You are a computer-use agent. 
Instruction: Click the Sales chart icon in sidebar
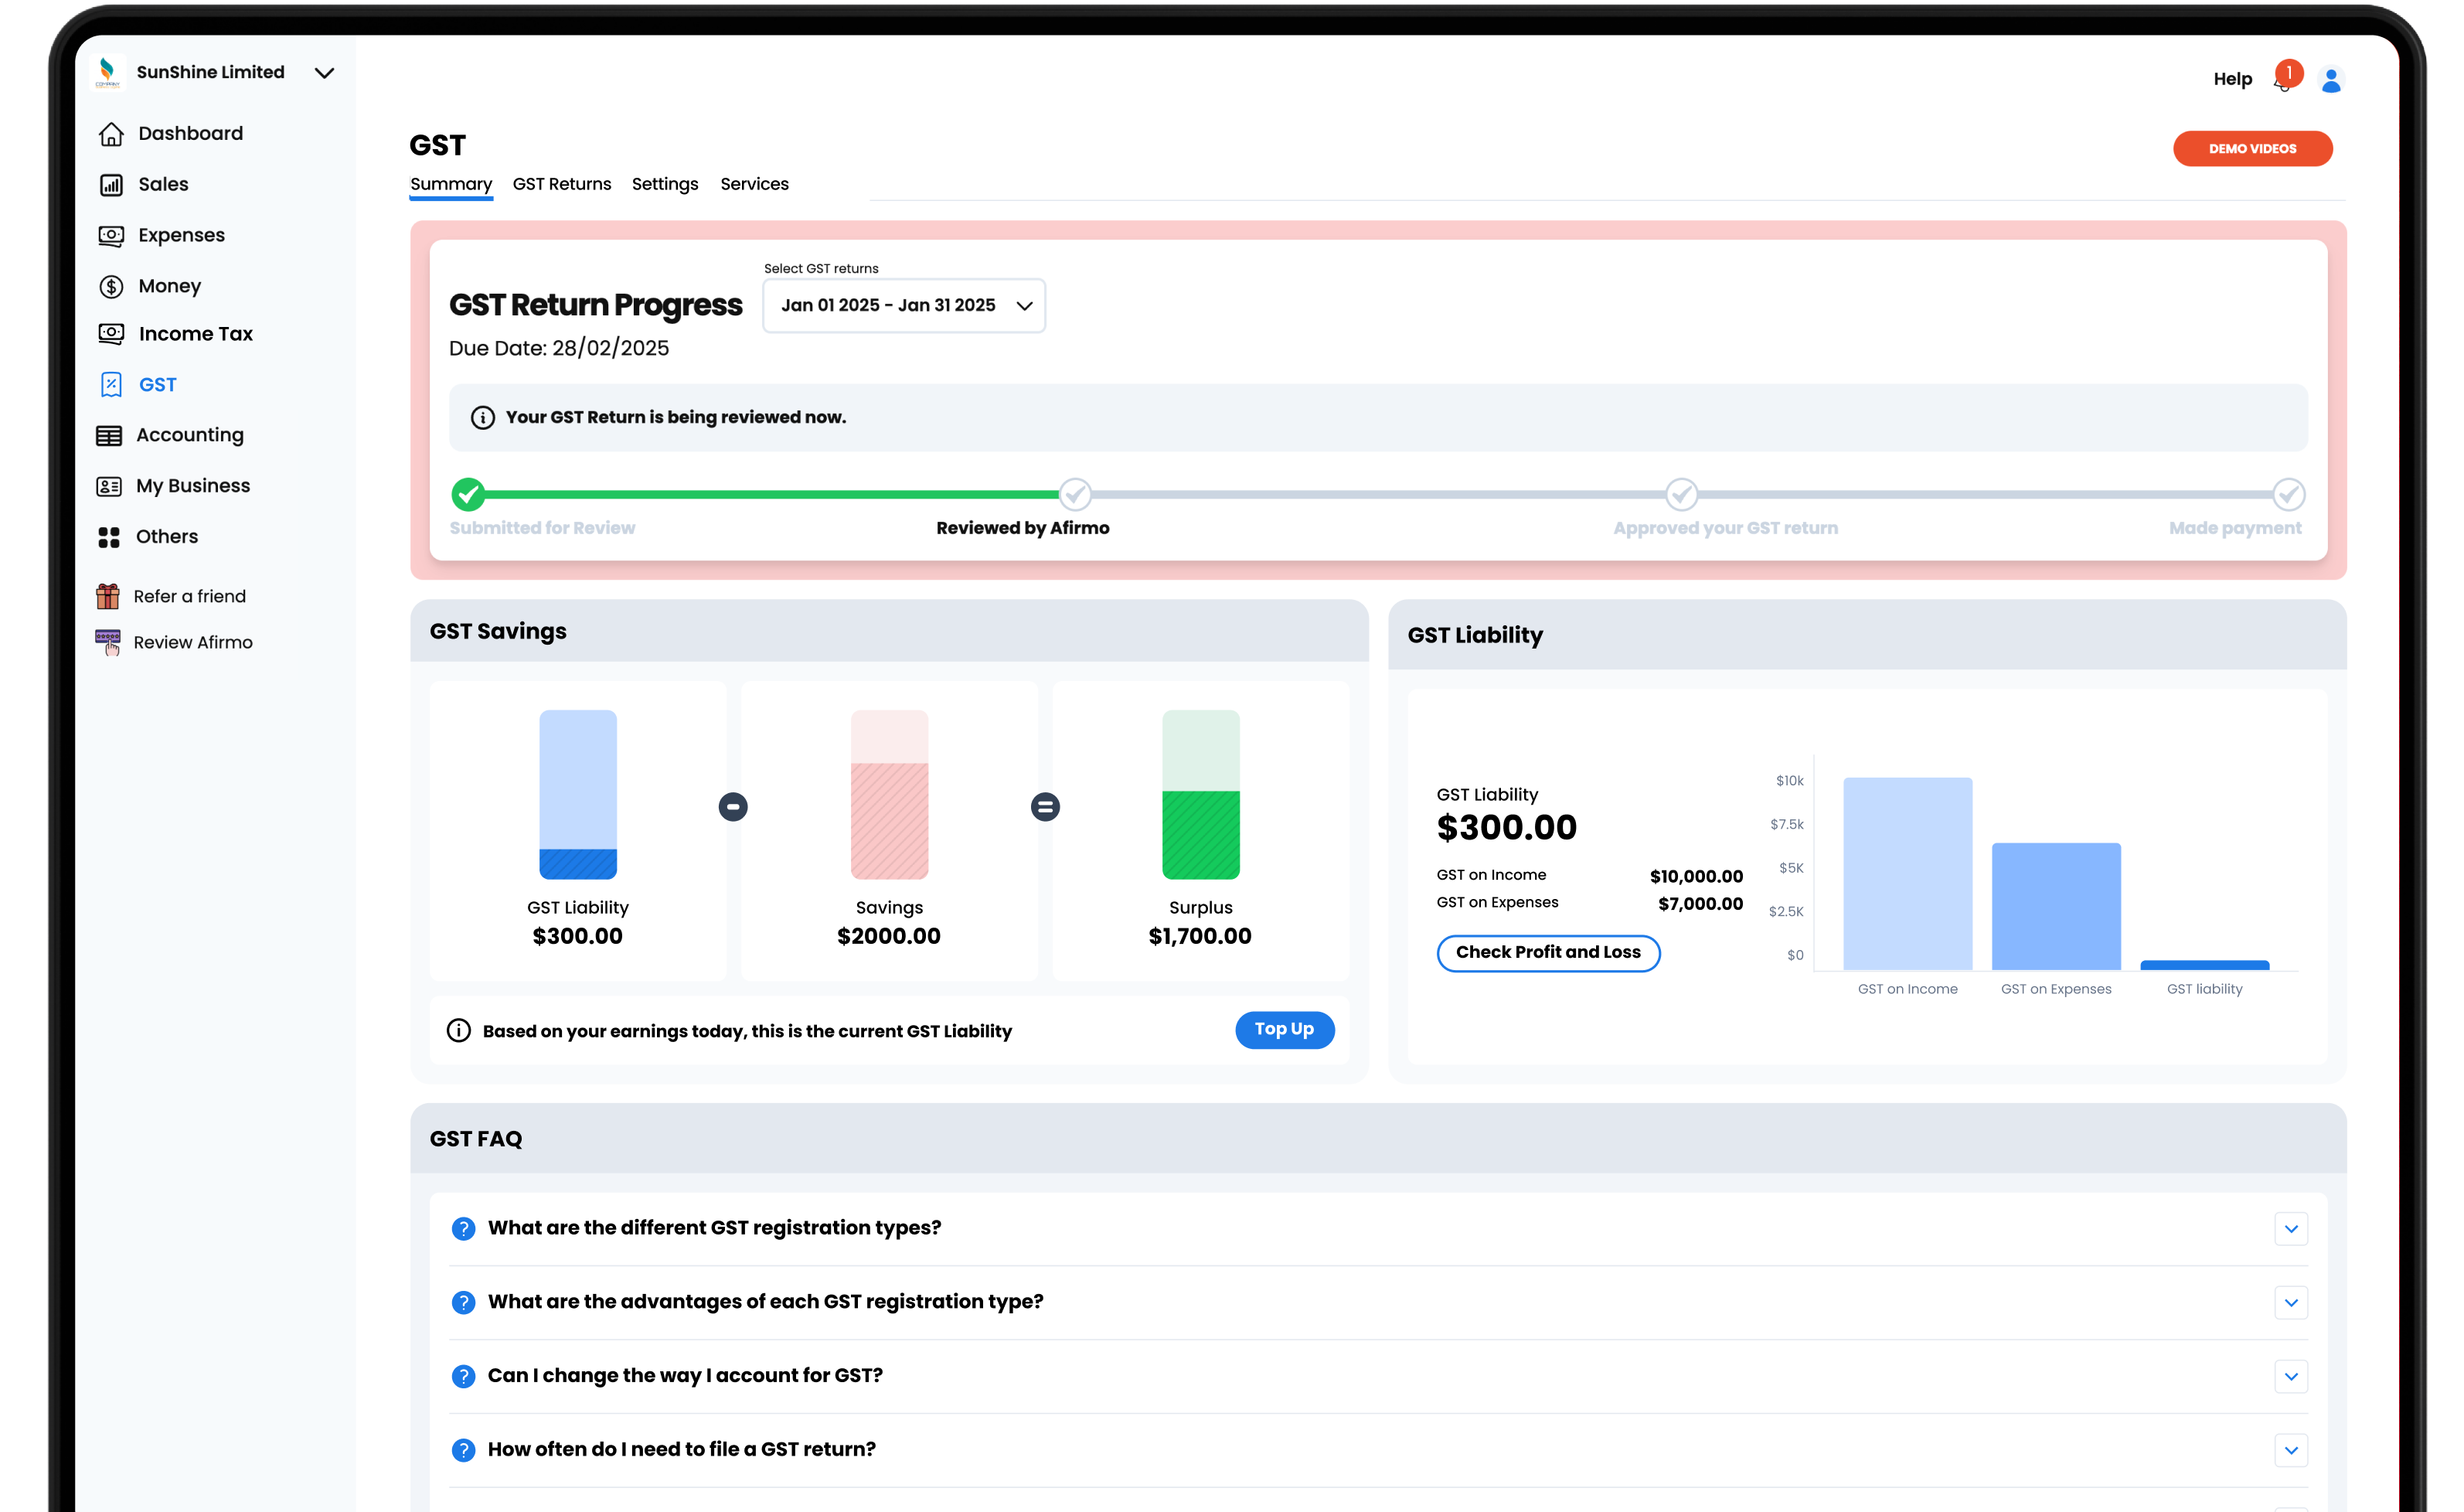pyautogui.click(x=111, y=185)
